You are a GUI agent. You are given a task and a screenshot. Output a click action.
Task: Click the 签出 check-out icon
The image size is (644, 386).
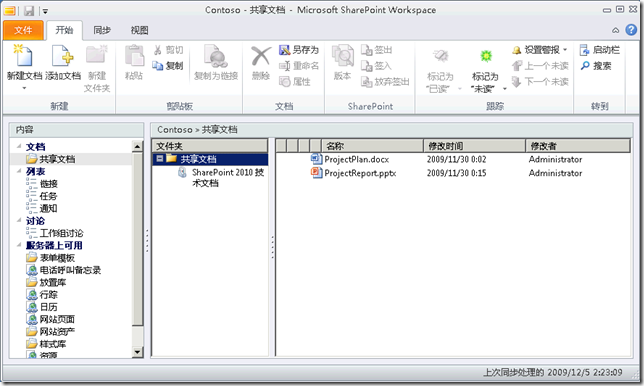(x=366, y=50)
